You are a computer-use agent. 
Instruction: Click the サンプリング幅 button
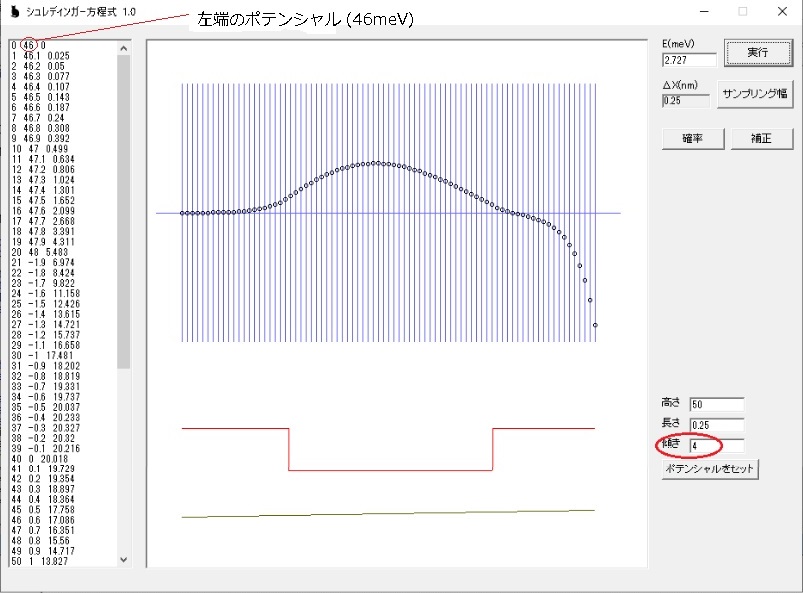click(756, 91)
